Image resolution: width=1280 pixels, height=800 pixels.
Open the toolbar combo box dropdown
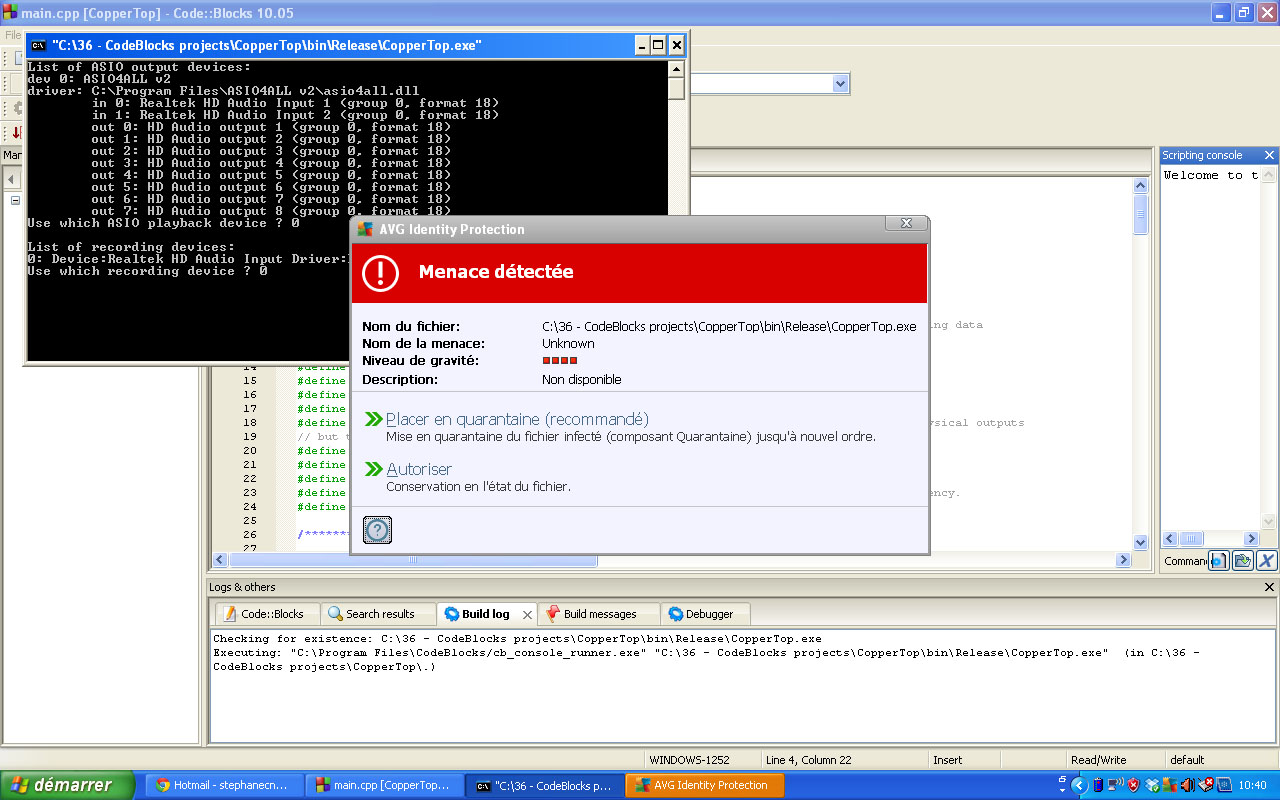pyautogui.click(x=840, y=84)
